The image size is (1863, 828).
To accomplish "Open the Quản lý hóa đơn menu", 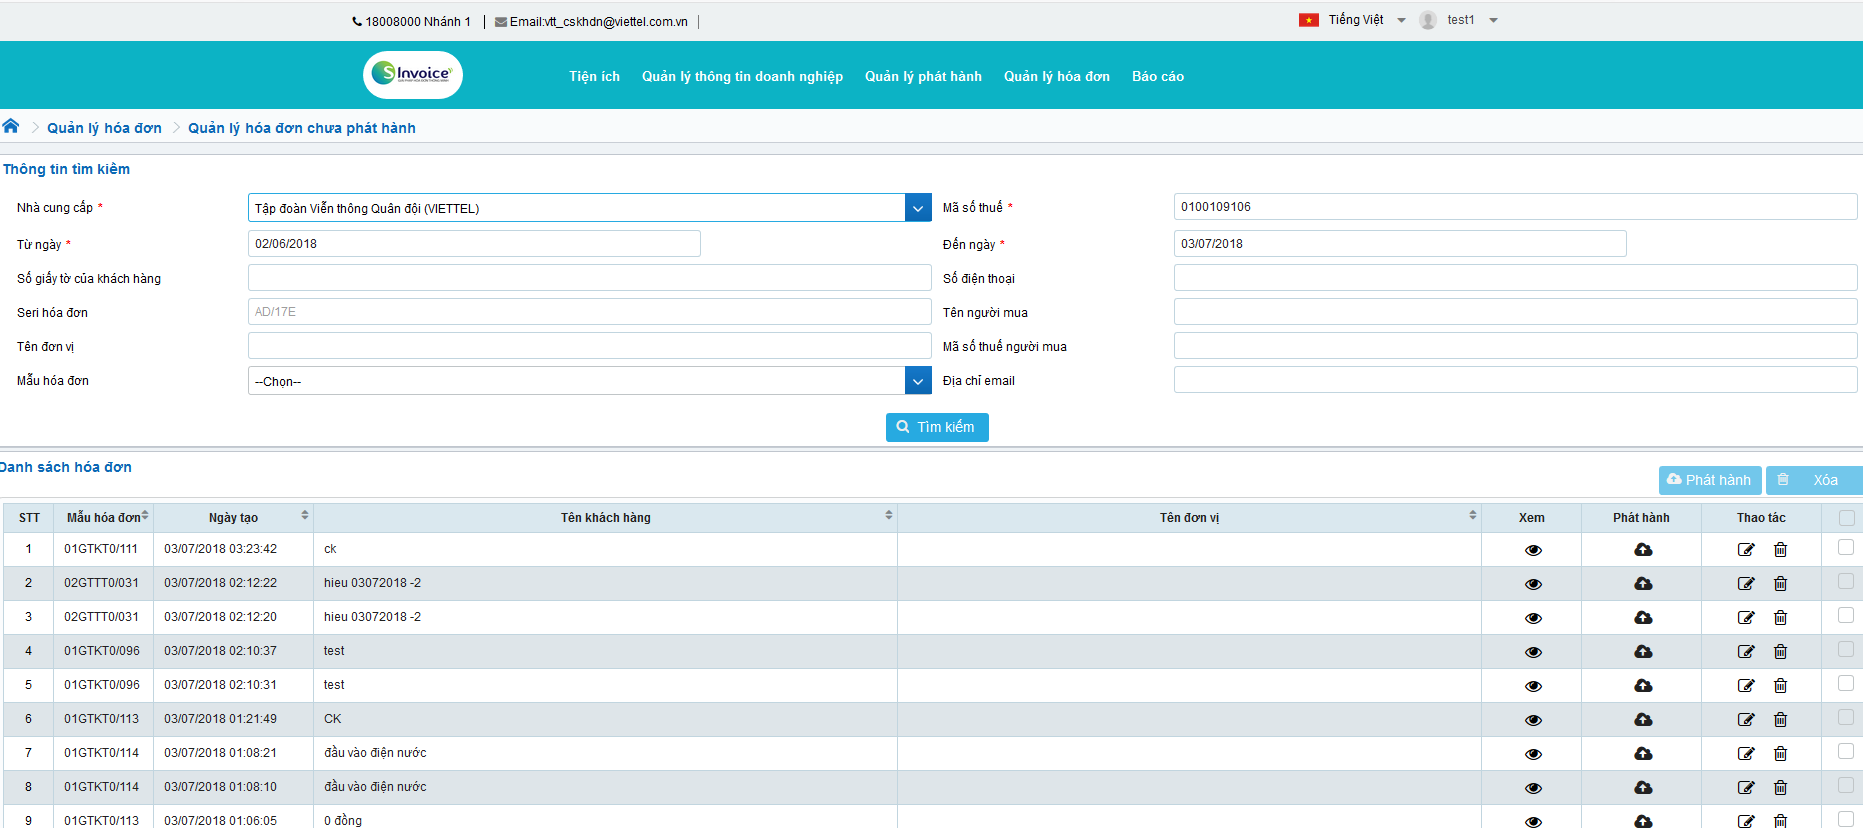I will [x=1056, y=76].
